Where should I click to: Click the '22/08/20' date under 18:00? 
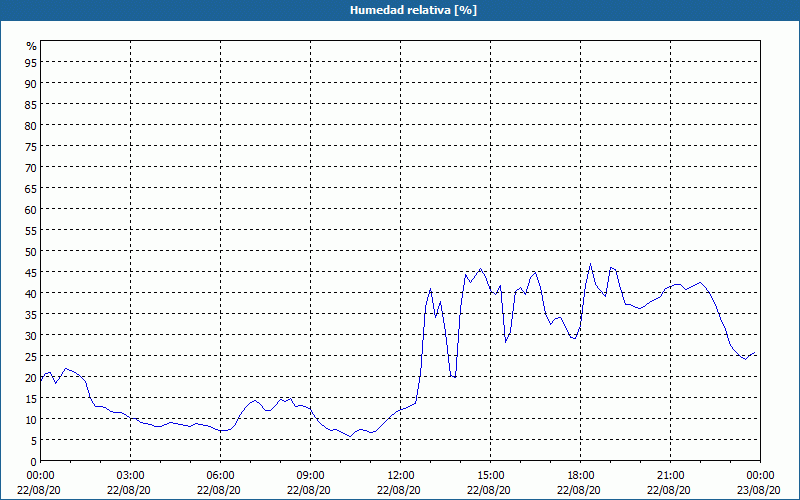coord(579,490)
